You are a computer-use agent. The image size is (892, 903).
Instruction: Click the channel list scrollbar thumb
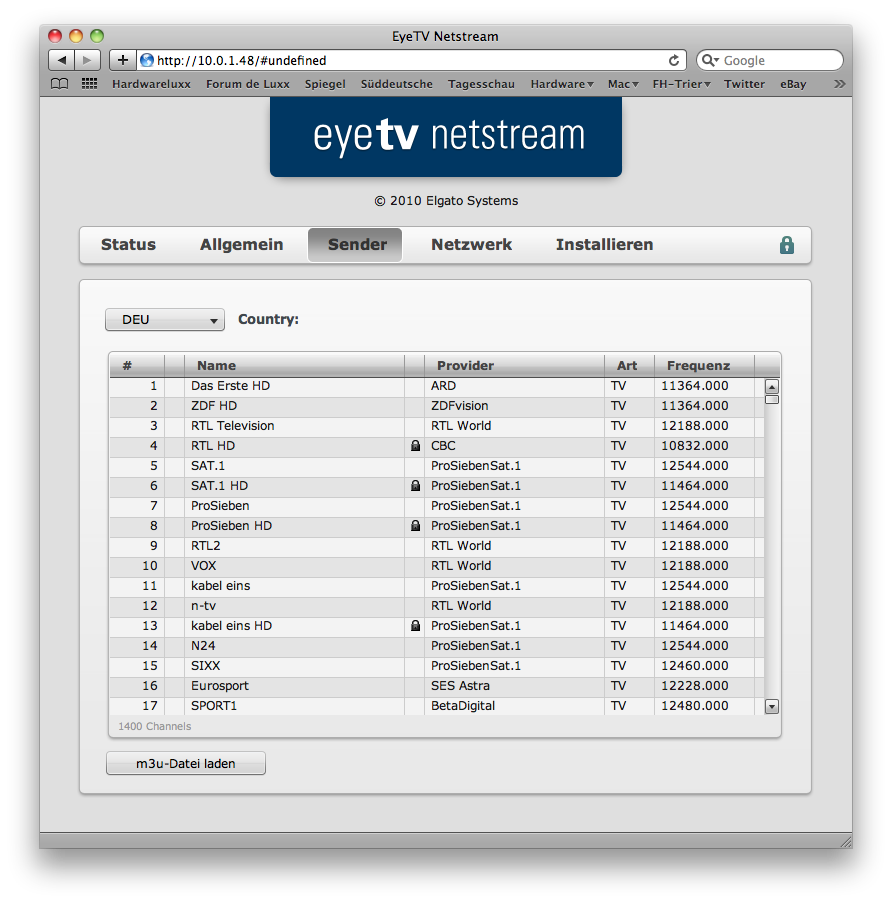pyautogui.click(x=772, y=399)
